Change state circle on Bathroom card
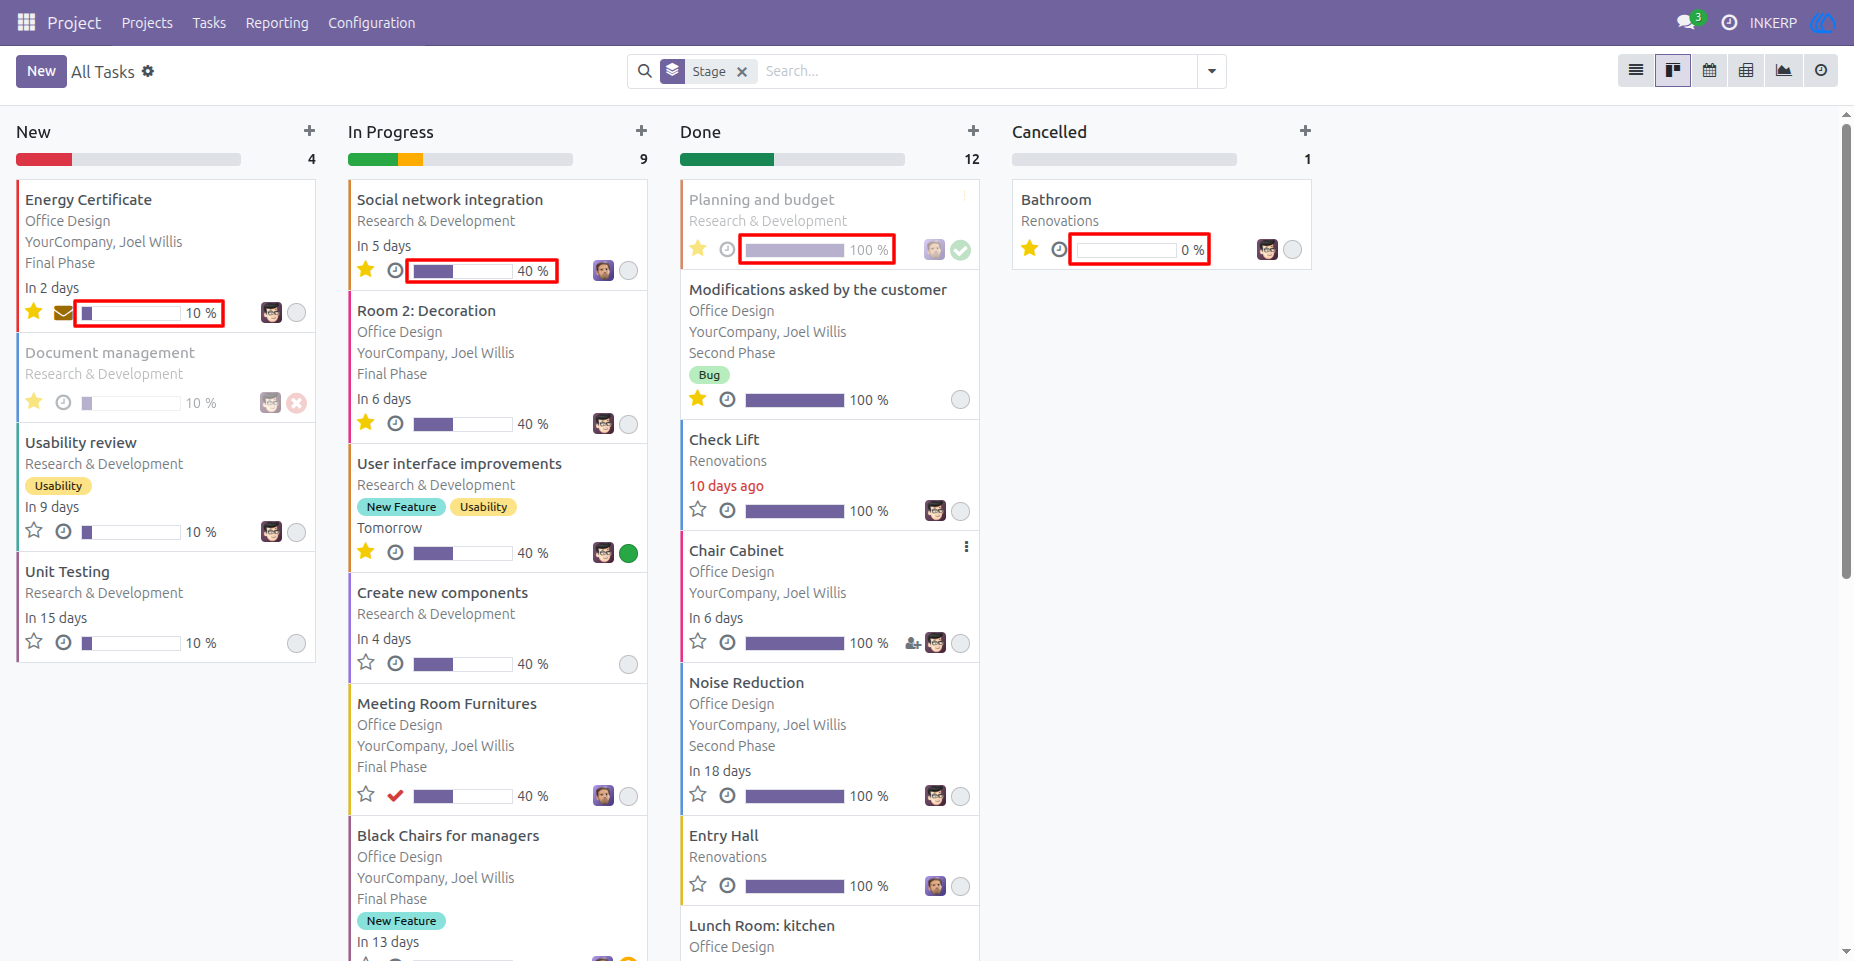 [1292, 250]
